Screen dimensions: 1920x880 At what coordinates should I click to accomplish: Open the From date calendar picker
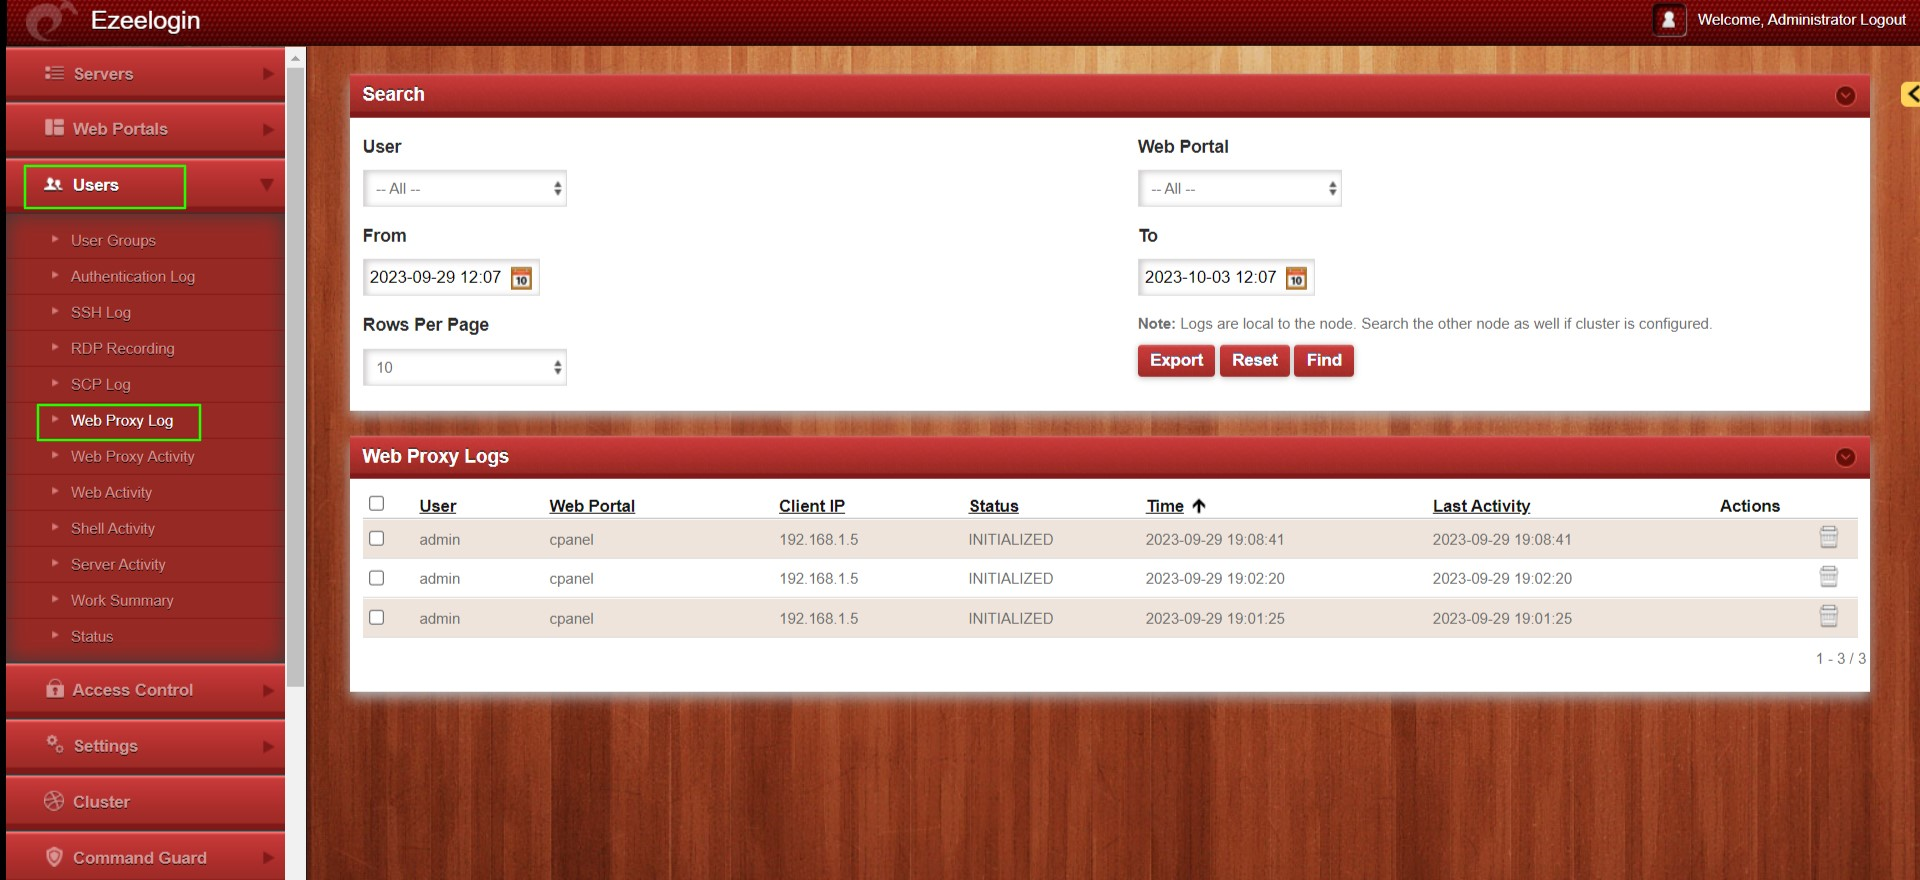pyautogui.click(x=521, y=278)
